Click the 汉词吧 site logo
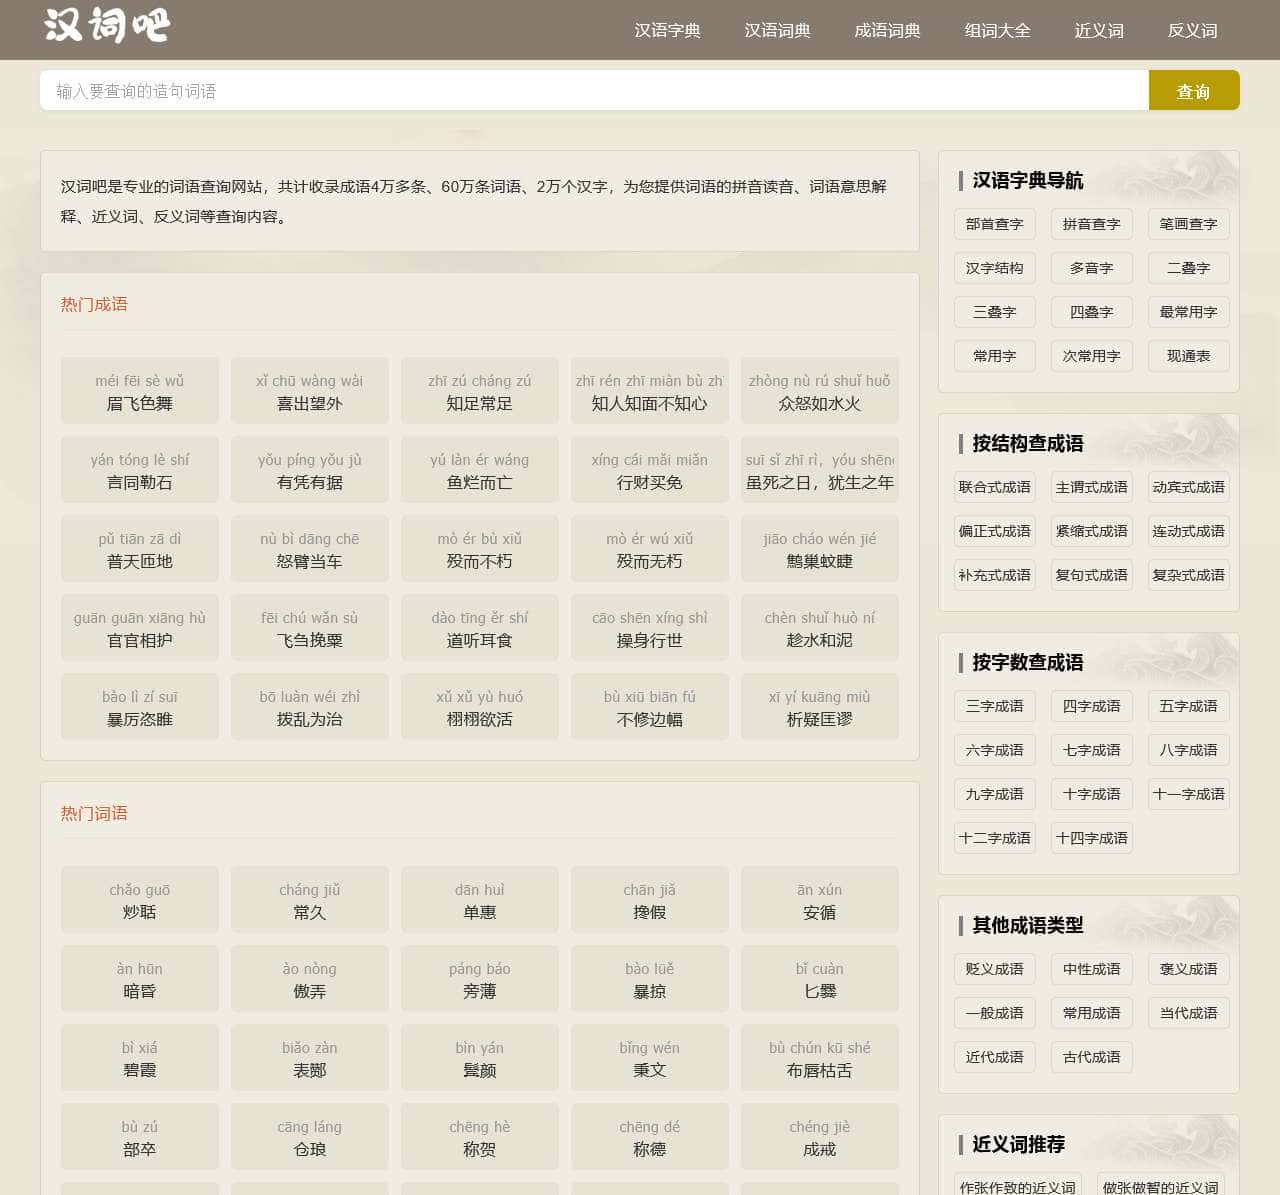 pyautogui.click(x=107, y=25)
